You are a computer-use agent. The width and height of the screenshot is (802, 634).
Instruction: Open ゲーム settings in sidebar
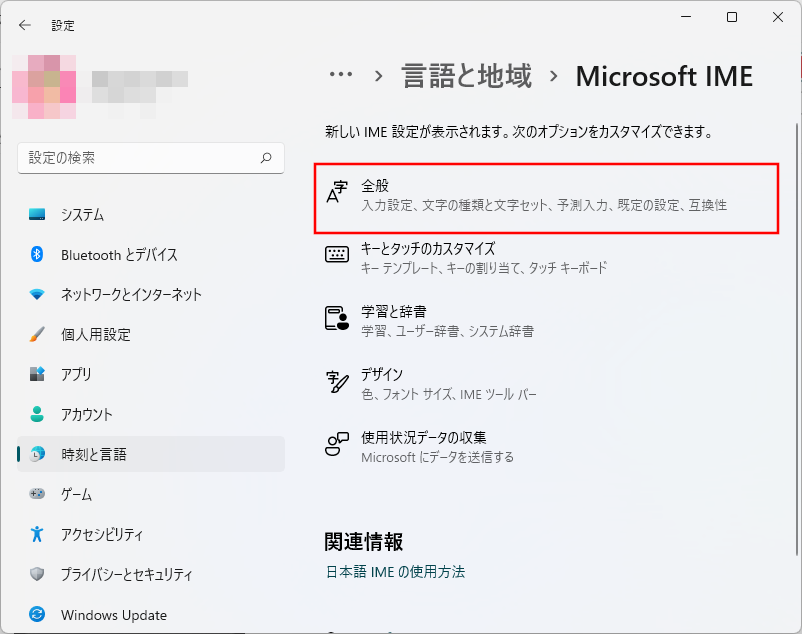click(76, 495)
